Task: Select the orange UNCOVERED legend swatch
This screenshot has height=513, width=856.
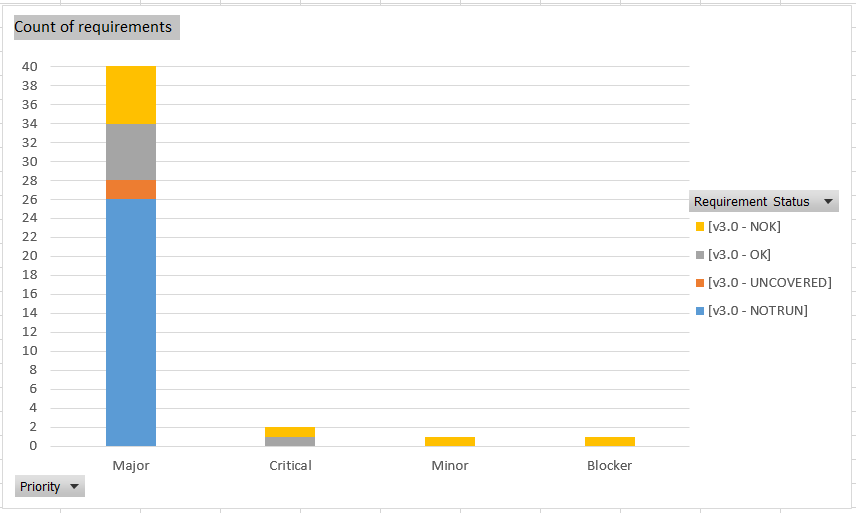Action: 700,283
